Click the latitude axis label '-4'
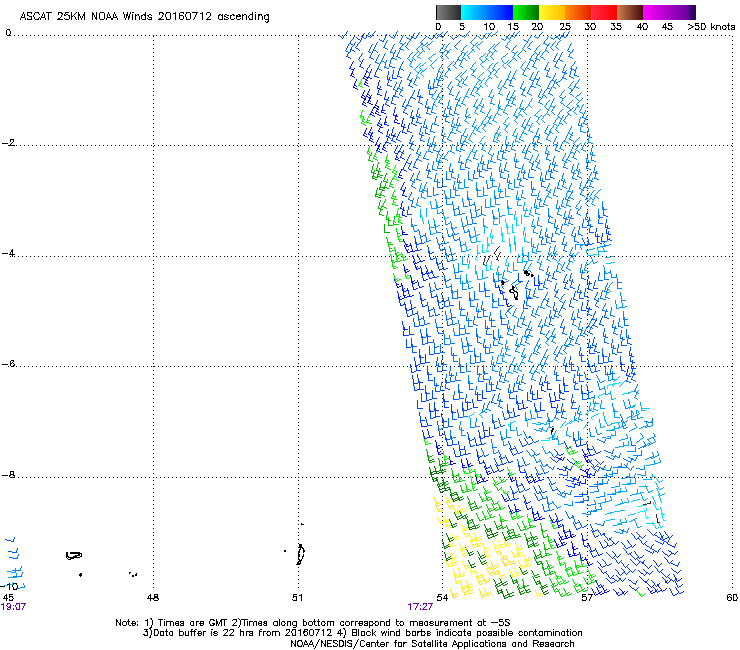Viewport: 740px width, 650px height. (x=9, y=253)
